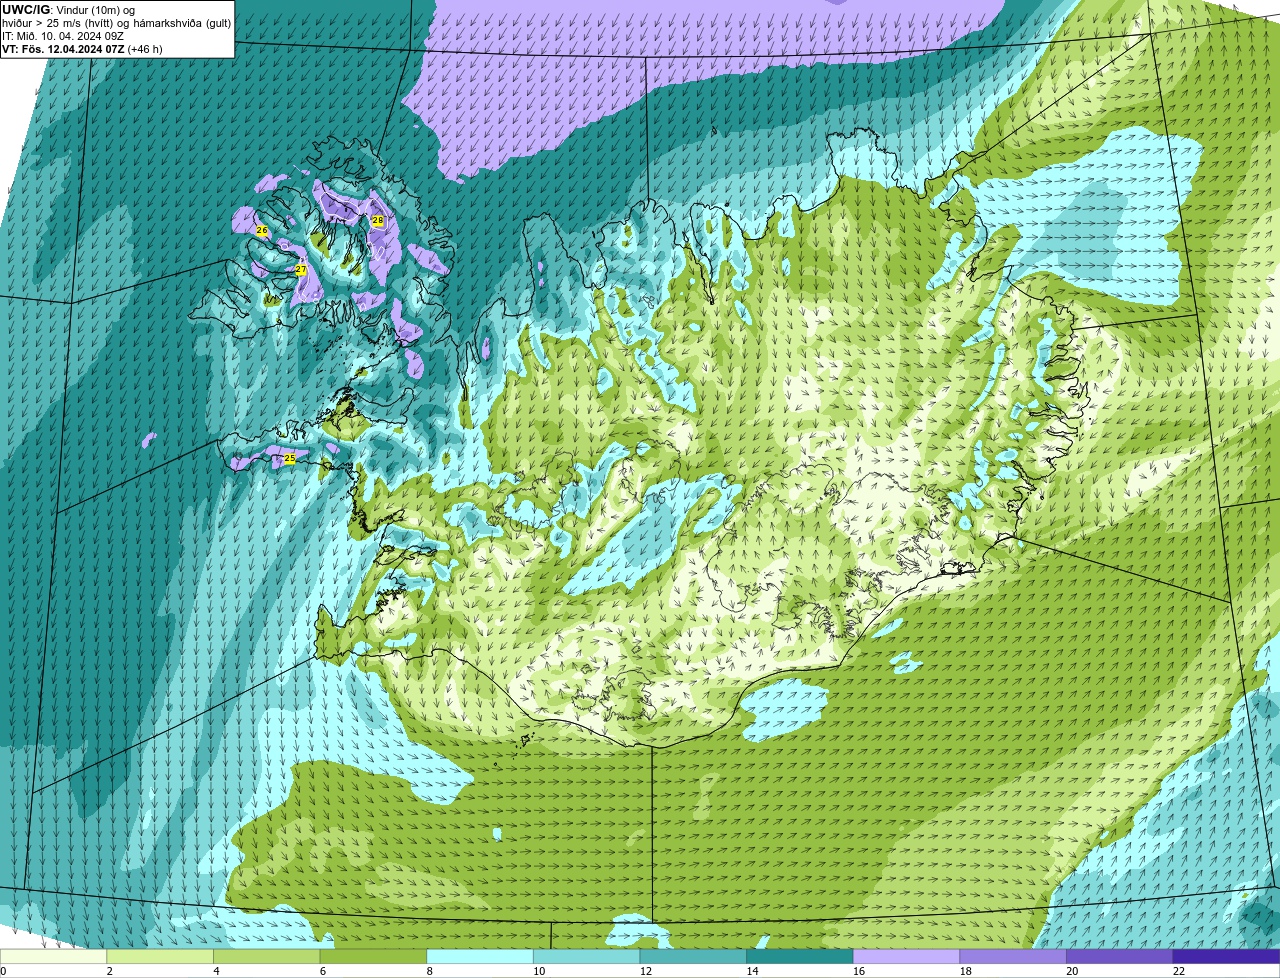This screenshot has width=1280, height=978.
Task: Select the dark indigo swatch above 22
Action: click(x=1227, y=956)
